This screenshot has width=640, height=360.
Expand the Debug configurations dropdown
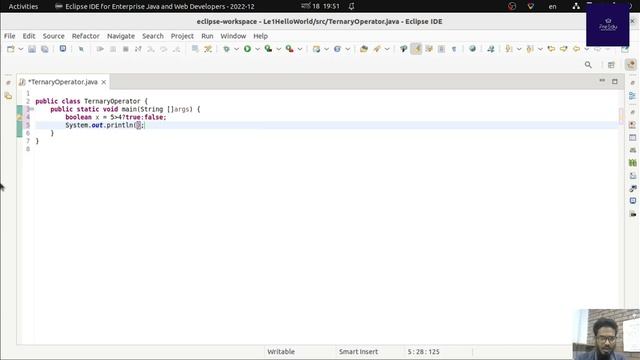[x=236, y=49]
